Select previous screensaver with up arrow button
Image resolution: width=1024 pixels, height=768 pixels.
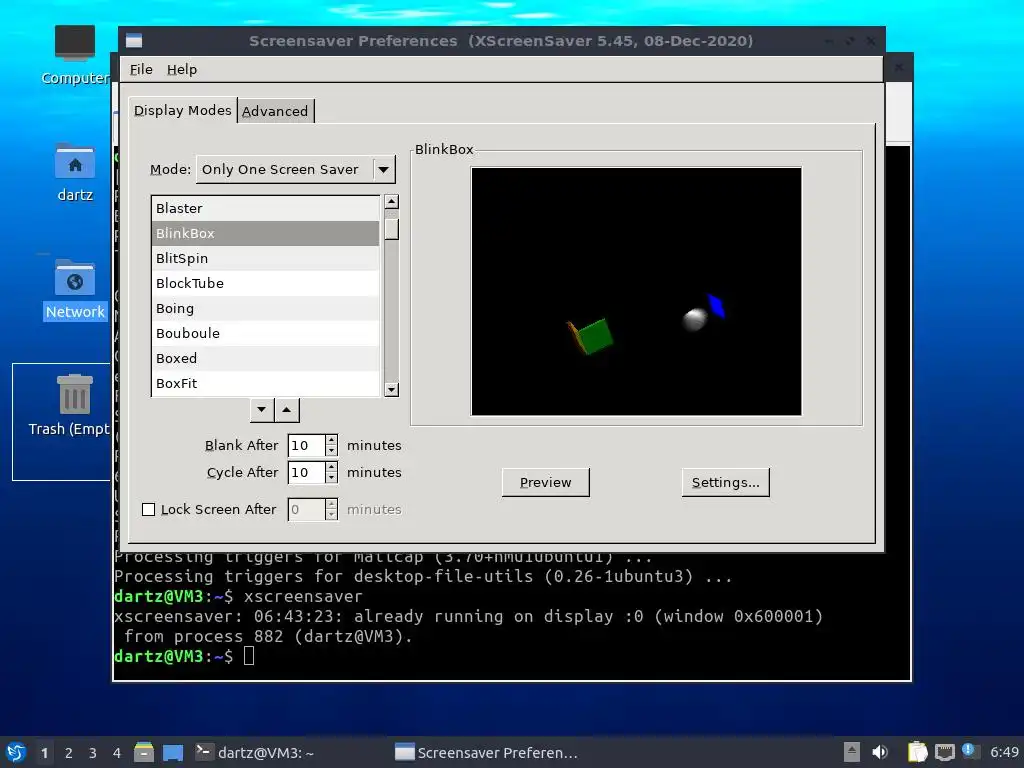click(287, 410)
